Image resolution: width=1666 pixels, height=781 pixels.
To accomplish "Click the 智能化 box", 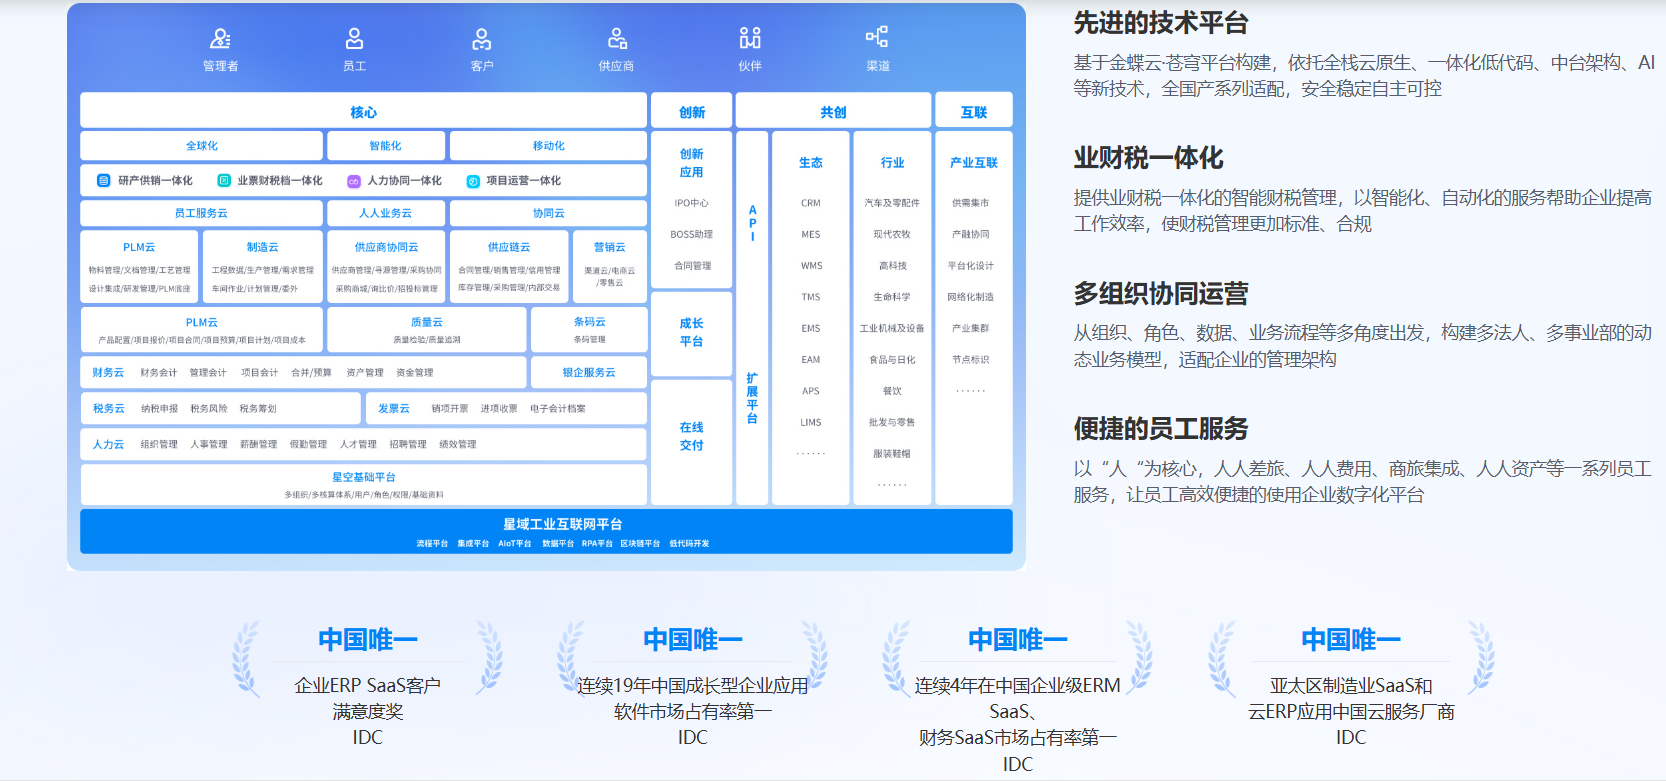I will [386, 146].
